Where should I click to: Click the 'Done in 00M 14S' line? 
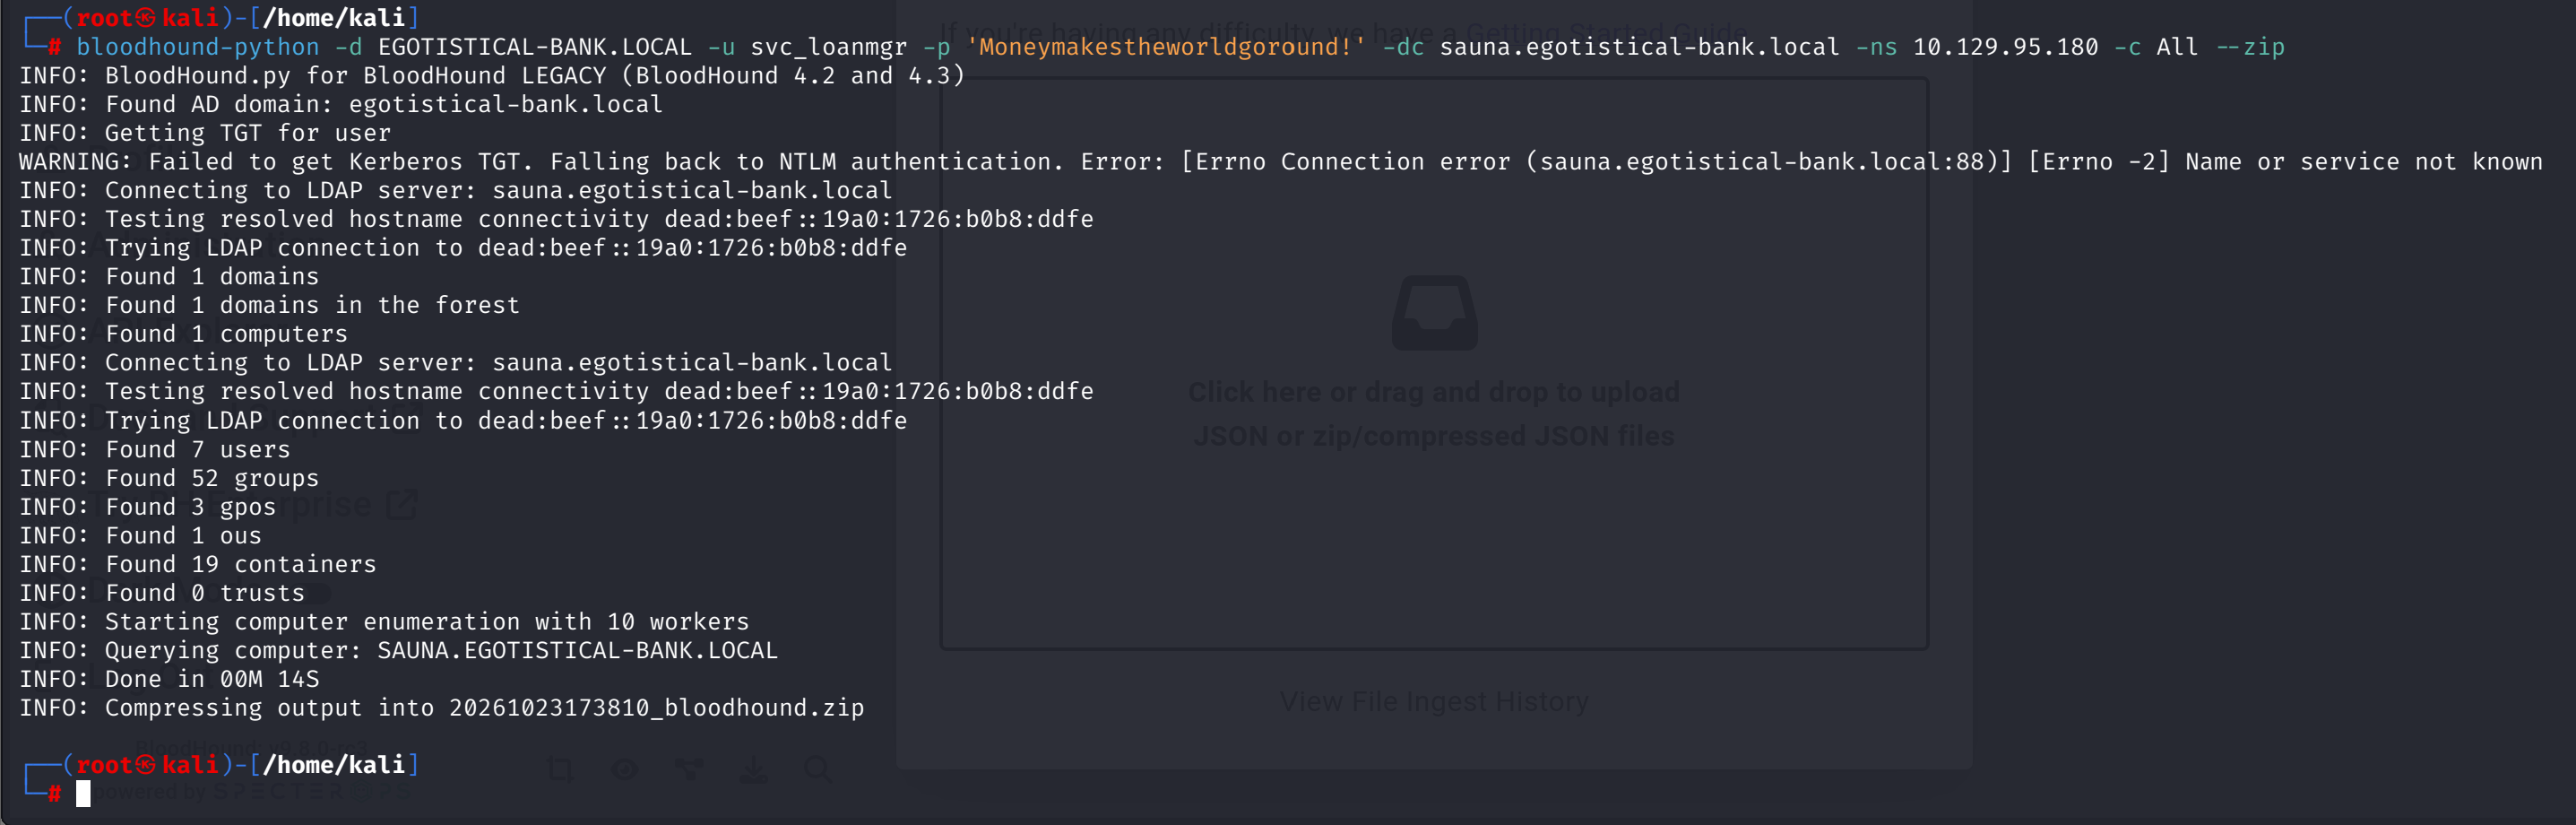point(169,680)
